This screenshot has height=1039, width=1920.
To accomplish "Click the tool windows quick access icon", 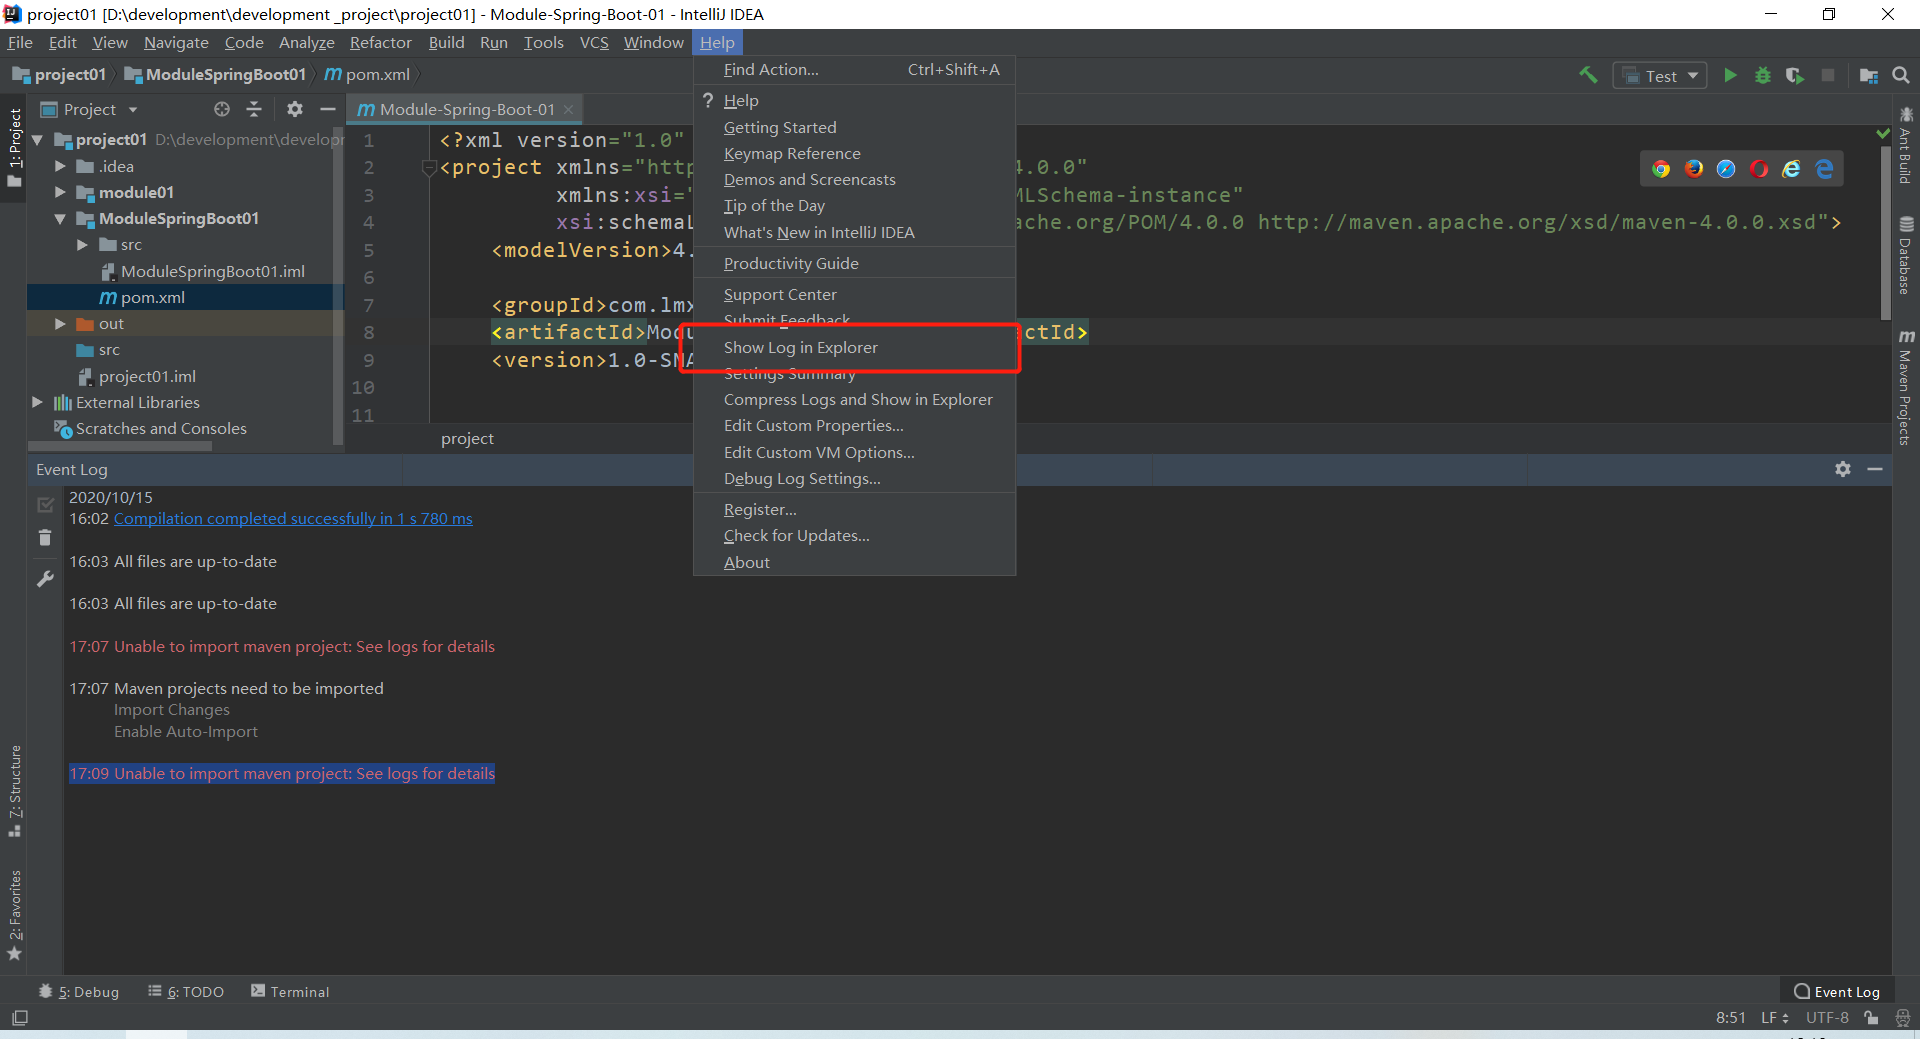I will tap(19, 1018).
